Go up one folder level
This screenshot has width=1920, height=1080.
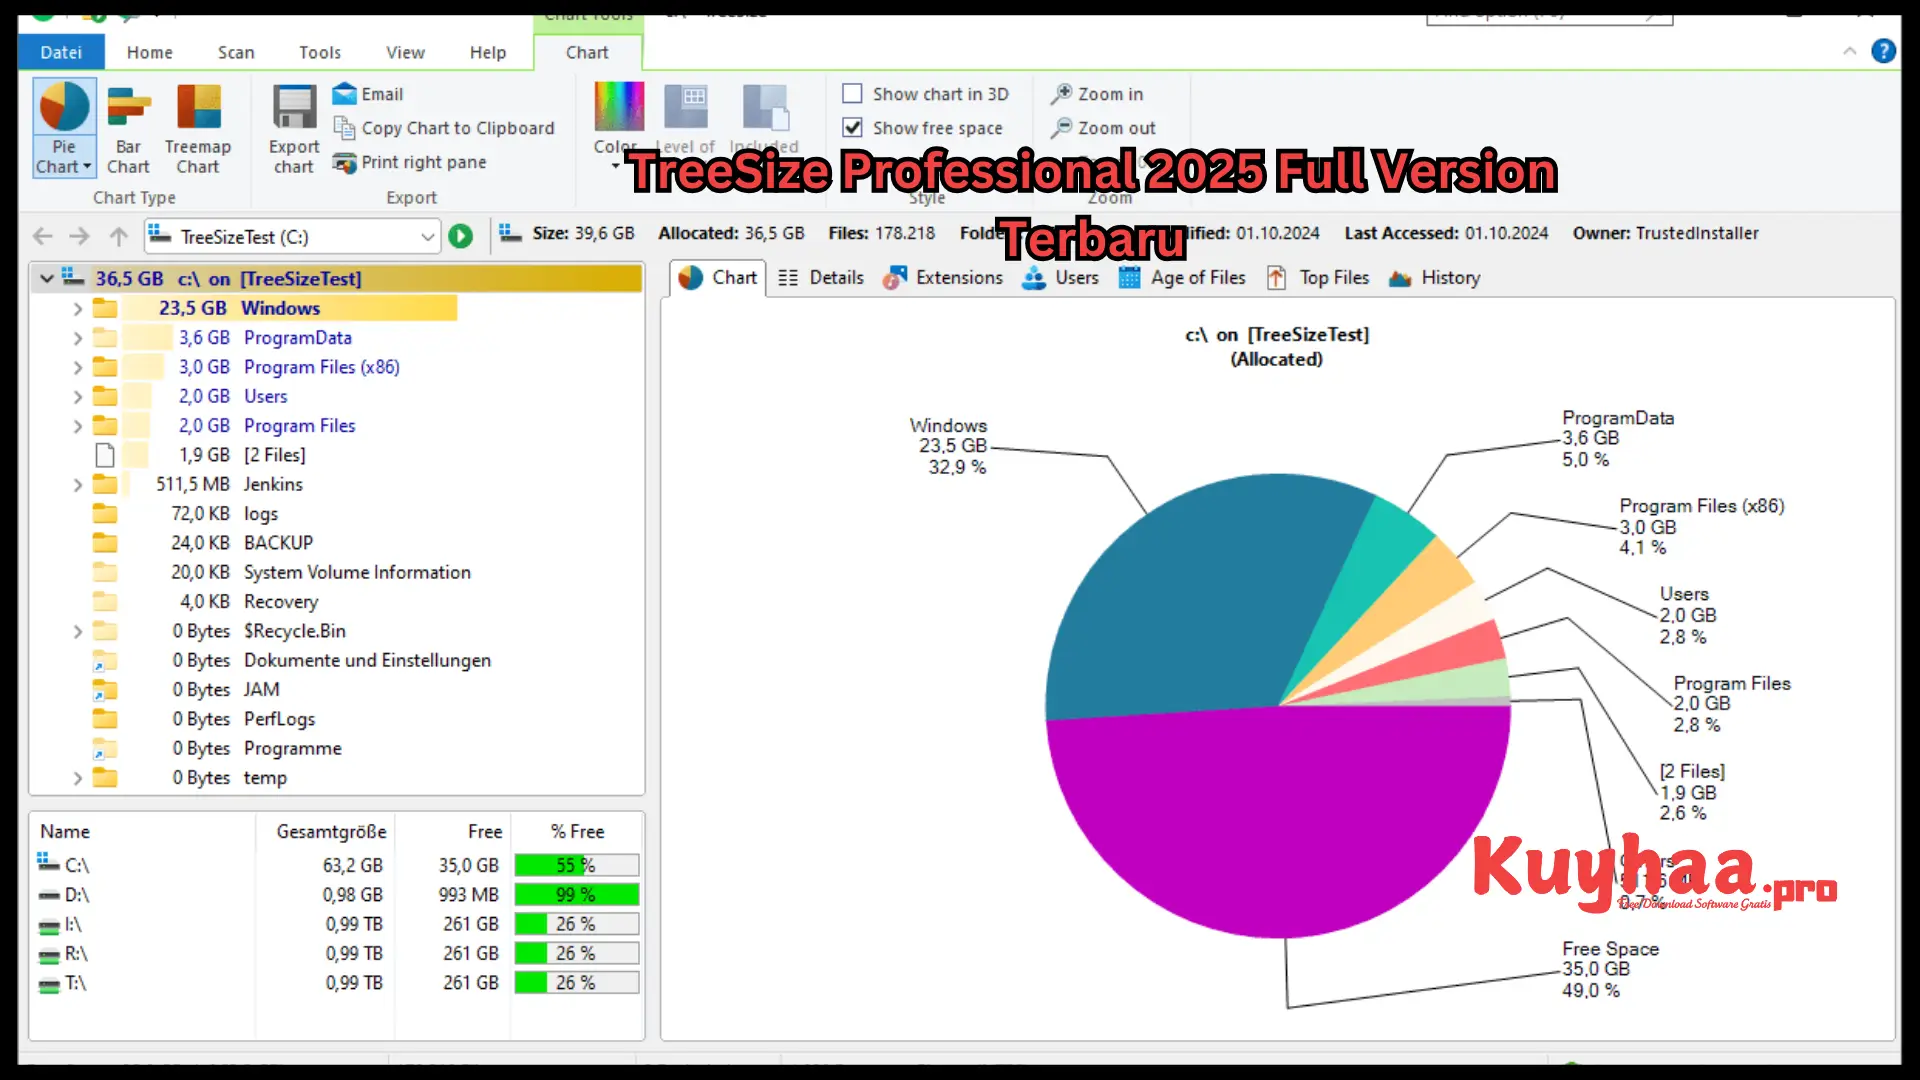(118, 237)
